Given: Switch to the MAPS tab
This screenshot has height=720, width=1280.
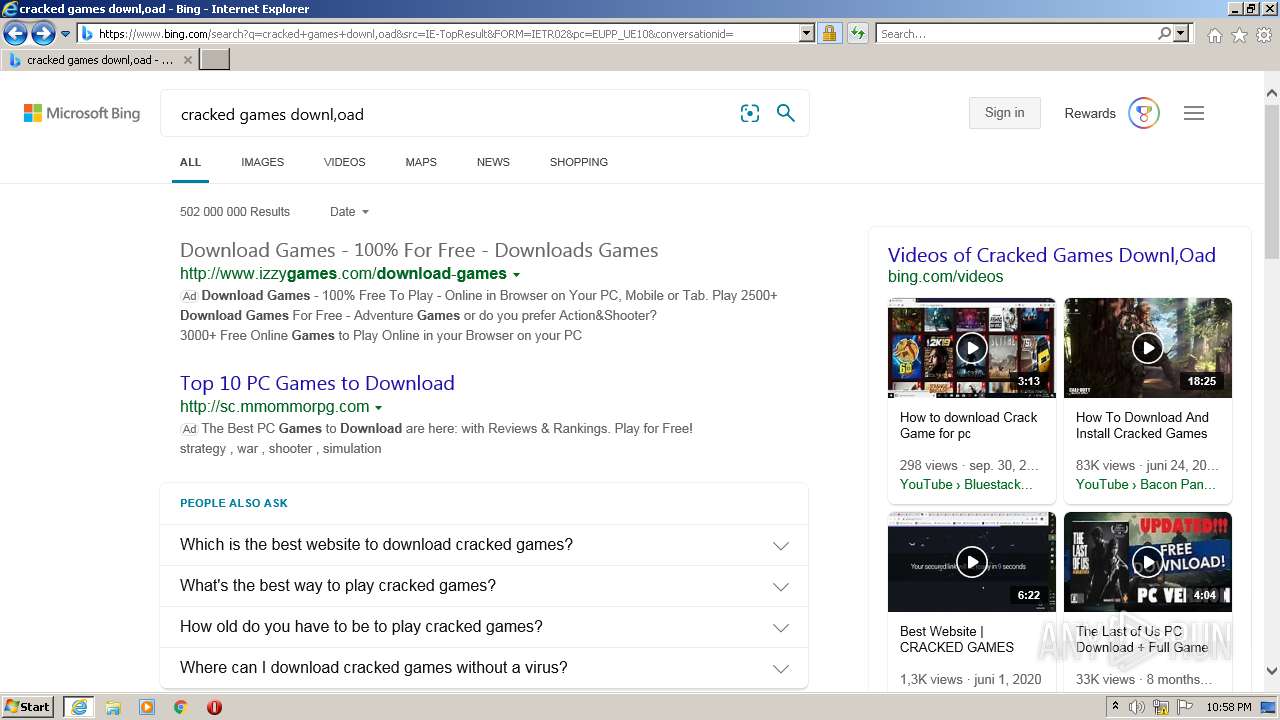Looking at the screenshot, I should pos(421,162).
